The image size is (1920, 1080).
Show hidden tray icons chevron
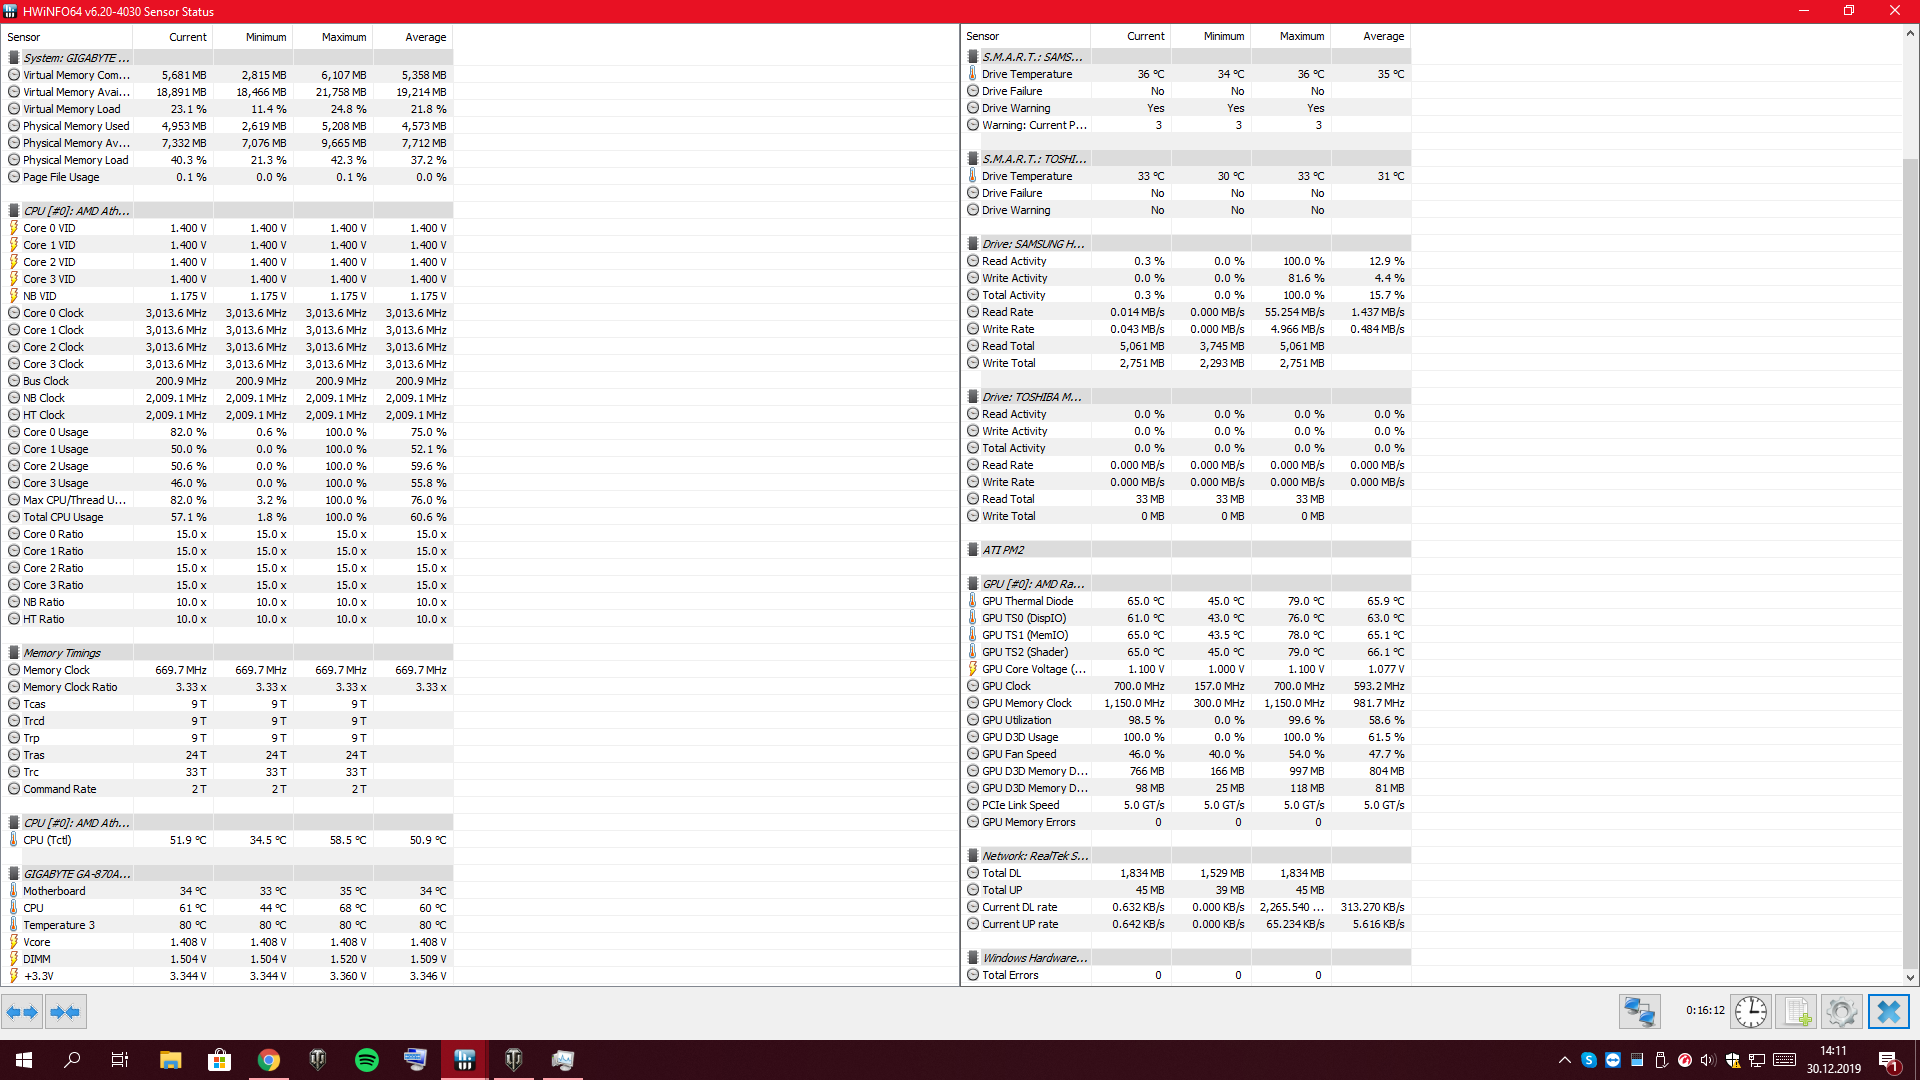coord(1564,1060)
